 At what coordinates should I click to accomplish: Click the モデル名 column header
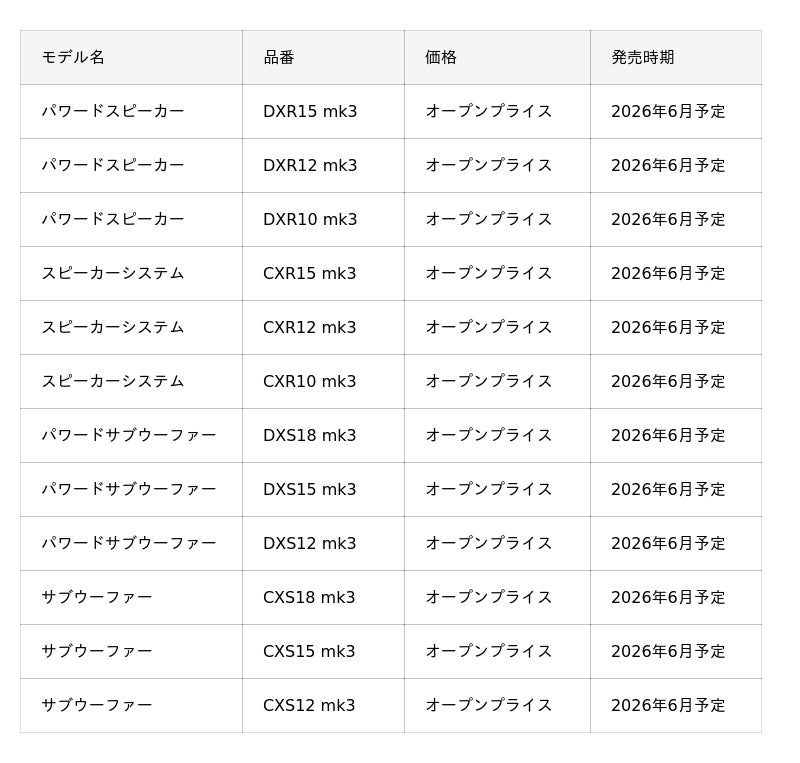73,58
